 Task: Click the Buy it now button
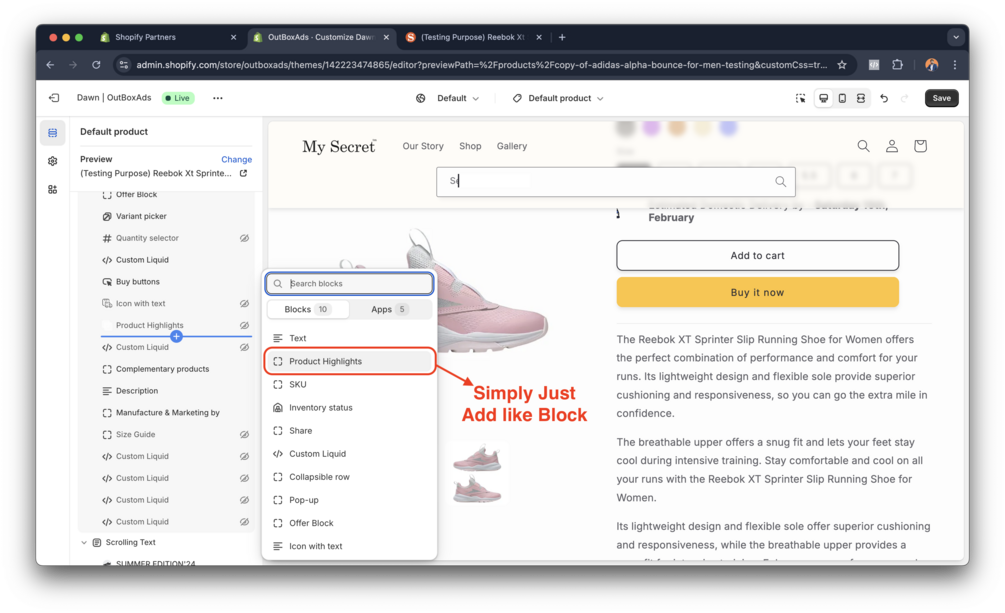[x=758, y=292]
